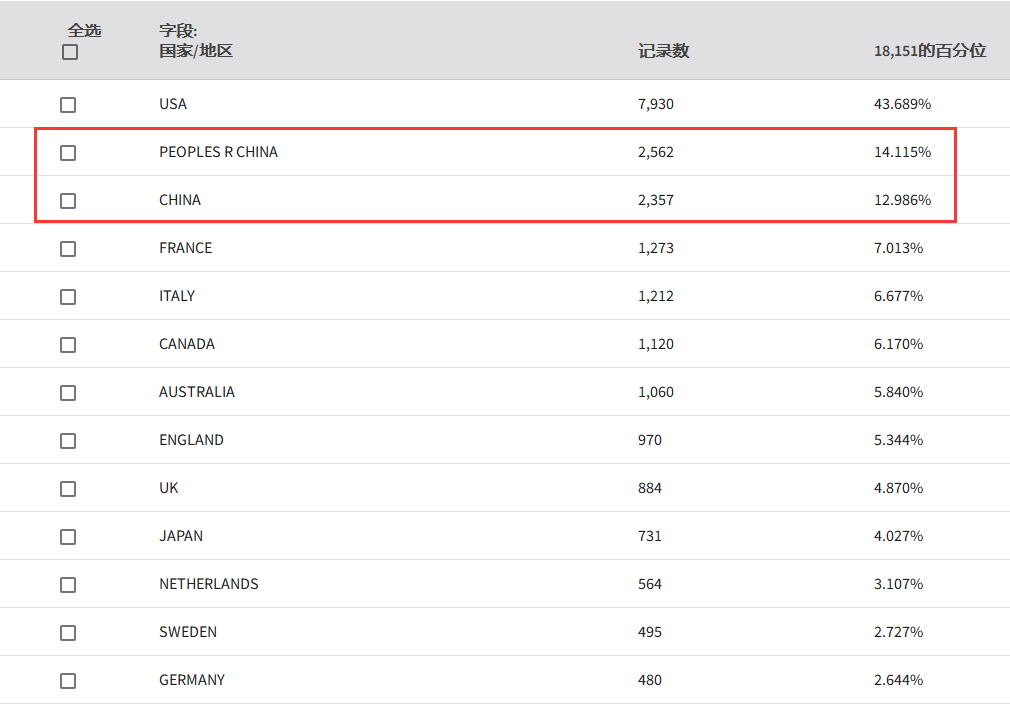Image resolution: width=1010 pixels, height=705 pixels.
Task: Click the PEOPLES R CHINA country name
Action: [x=218, y=152]
